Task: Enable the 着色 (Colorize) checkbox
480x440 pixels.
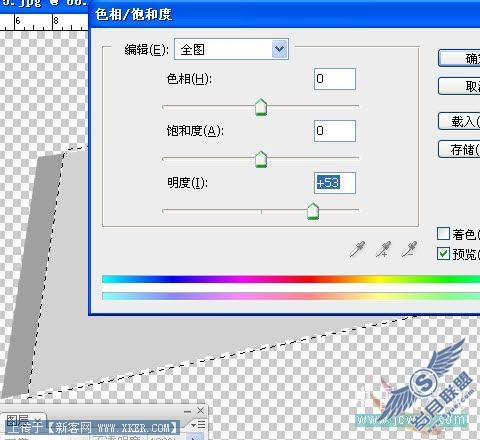Action: 443,234
